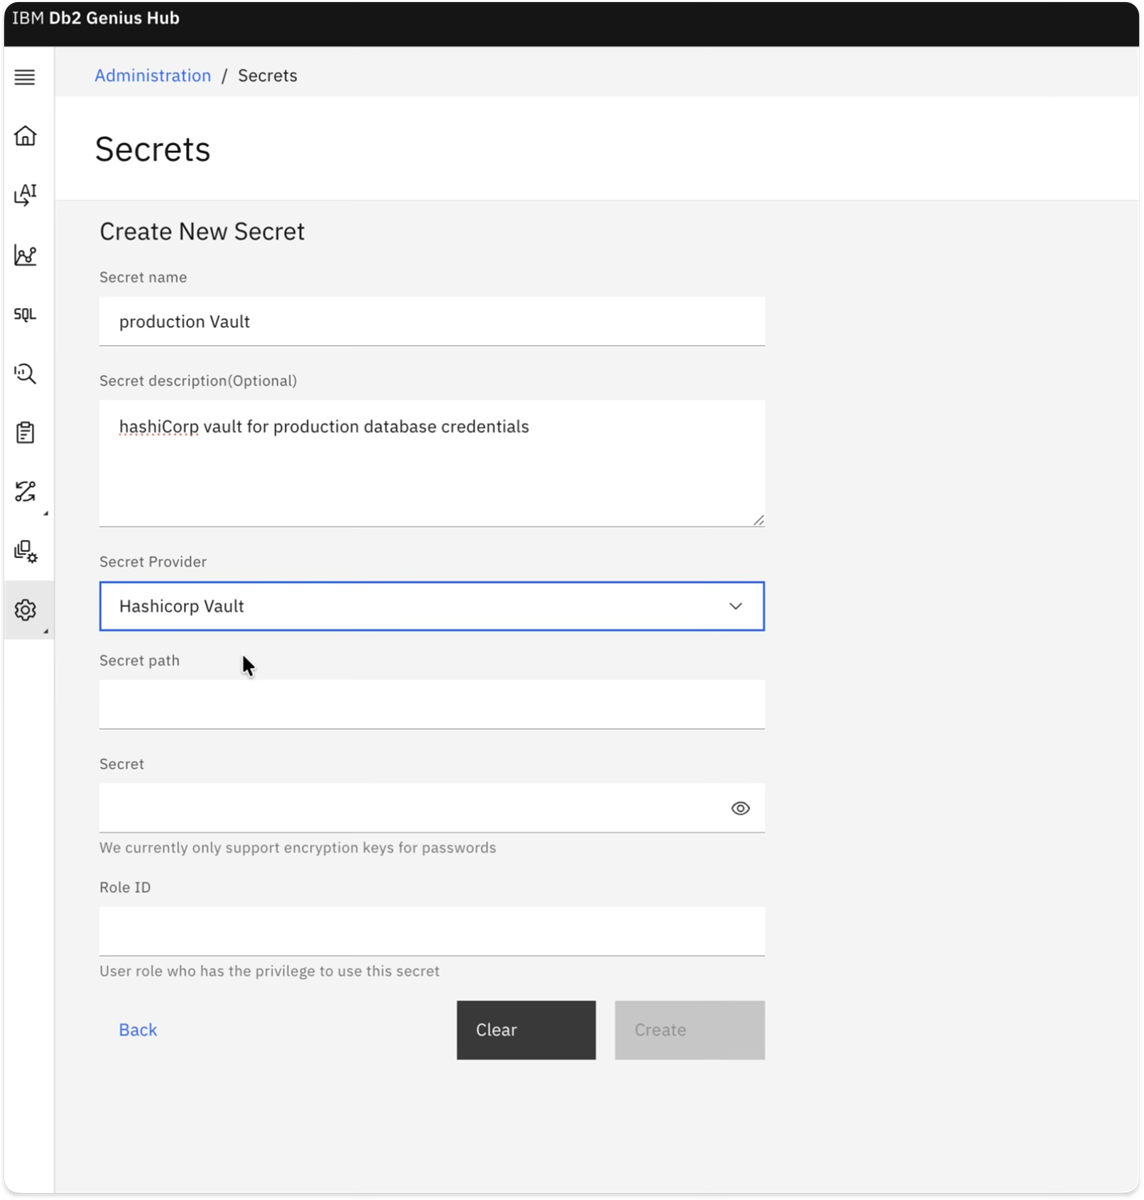
Task: Toggle secret visibility eye icon
Action: pos(740,808)
